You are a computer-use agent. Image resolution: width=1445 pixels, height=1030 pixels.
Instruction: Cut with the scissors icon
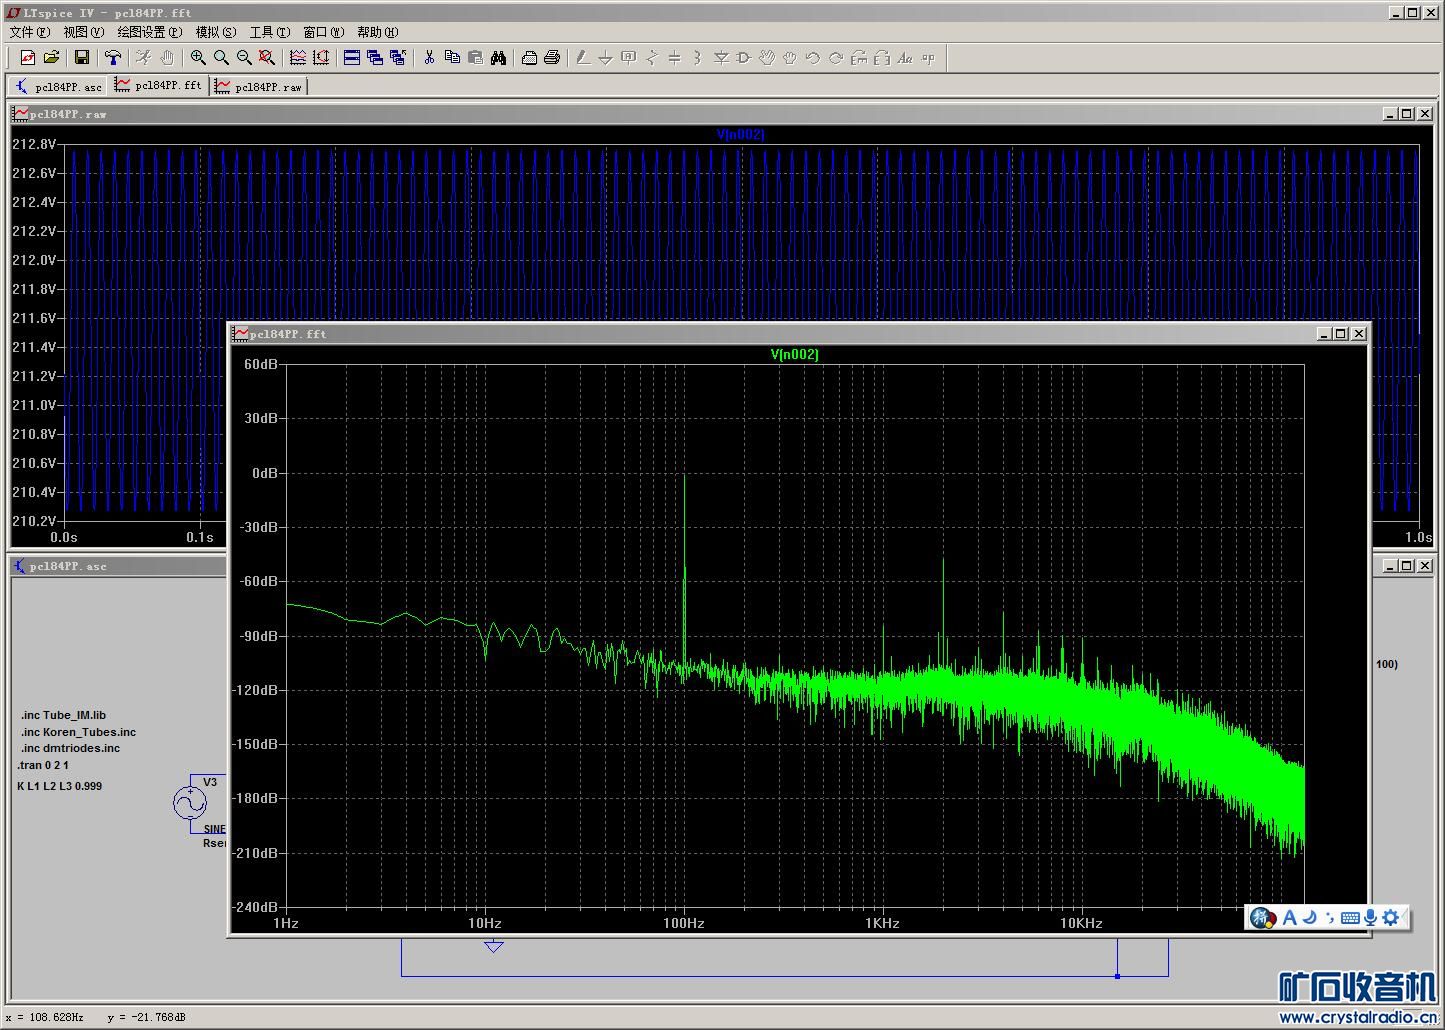point(429,58)
